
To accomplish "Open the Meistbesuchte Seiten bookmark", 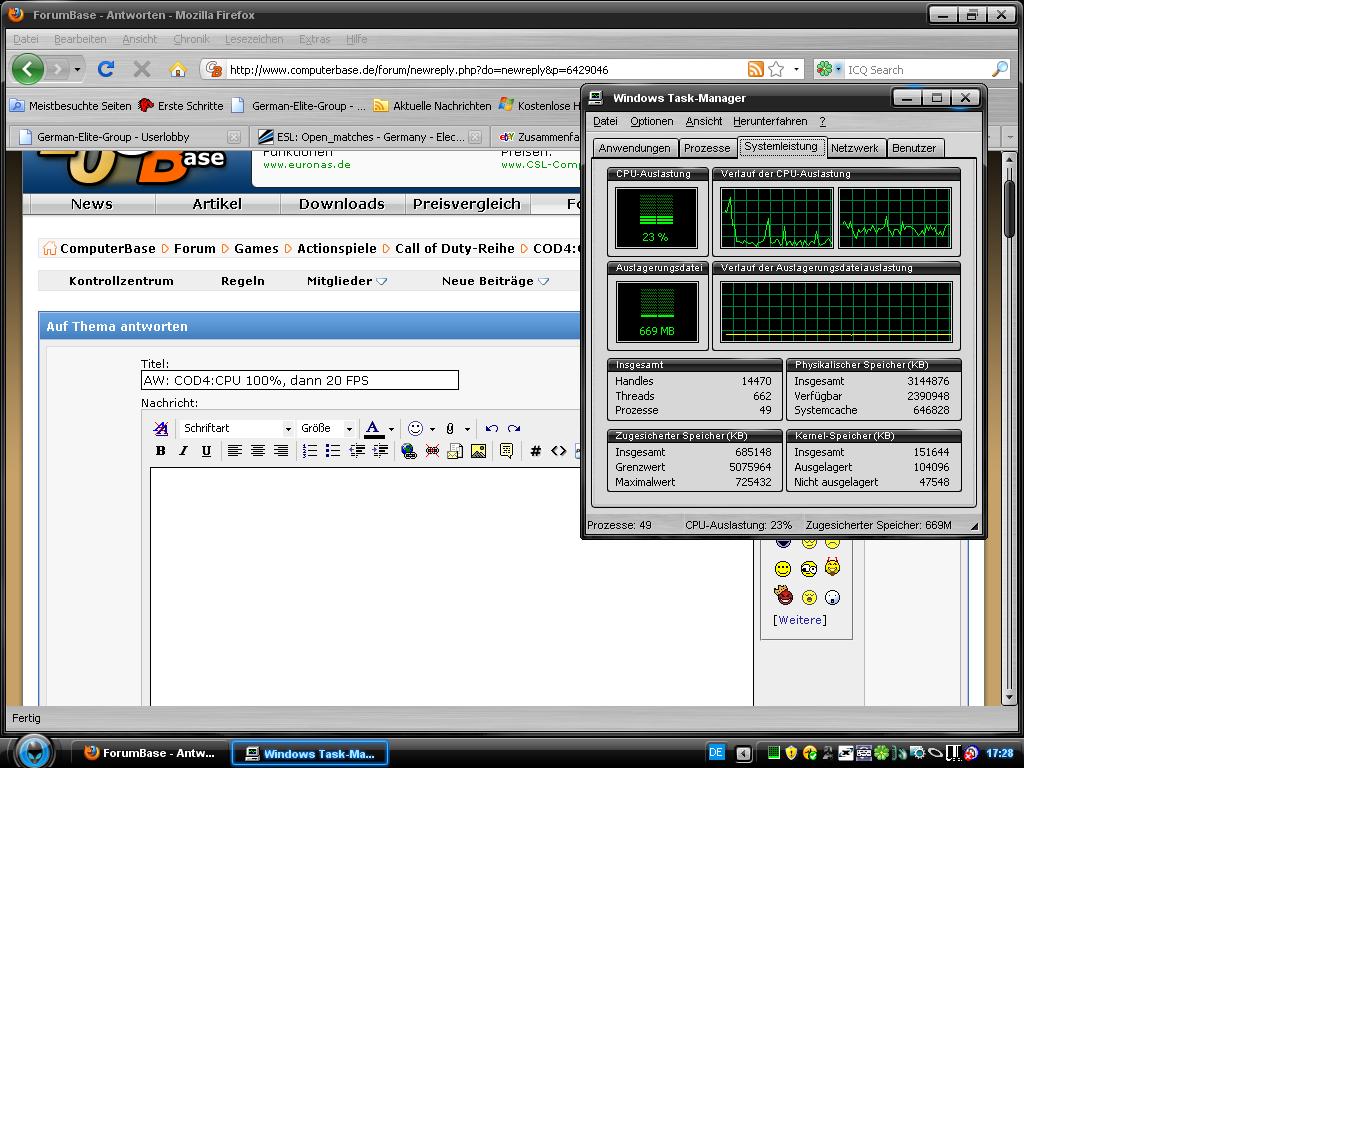I will coord(70,105).
